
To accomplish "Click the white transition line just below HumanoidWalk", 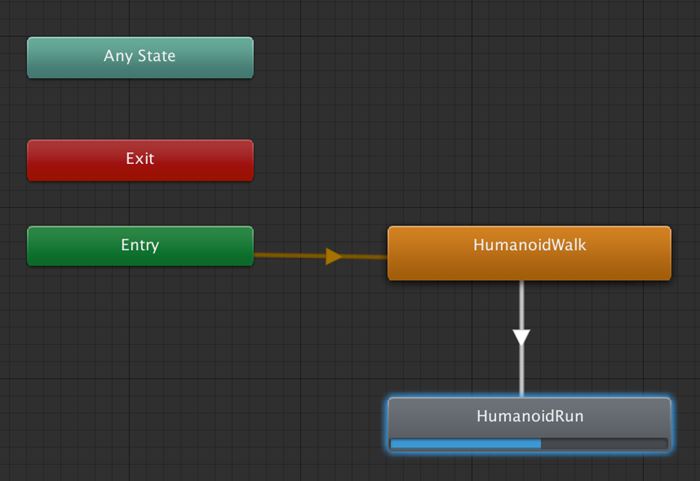I will (521, 300).
